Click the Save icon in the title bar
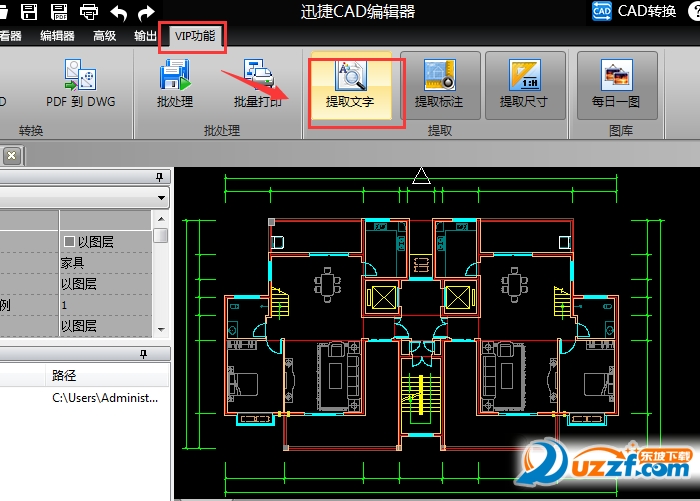 [x=29, y=12]
